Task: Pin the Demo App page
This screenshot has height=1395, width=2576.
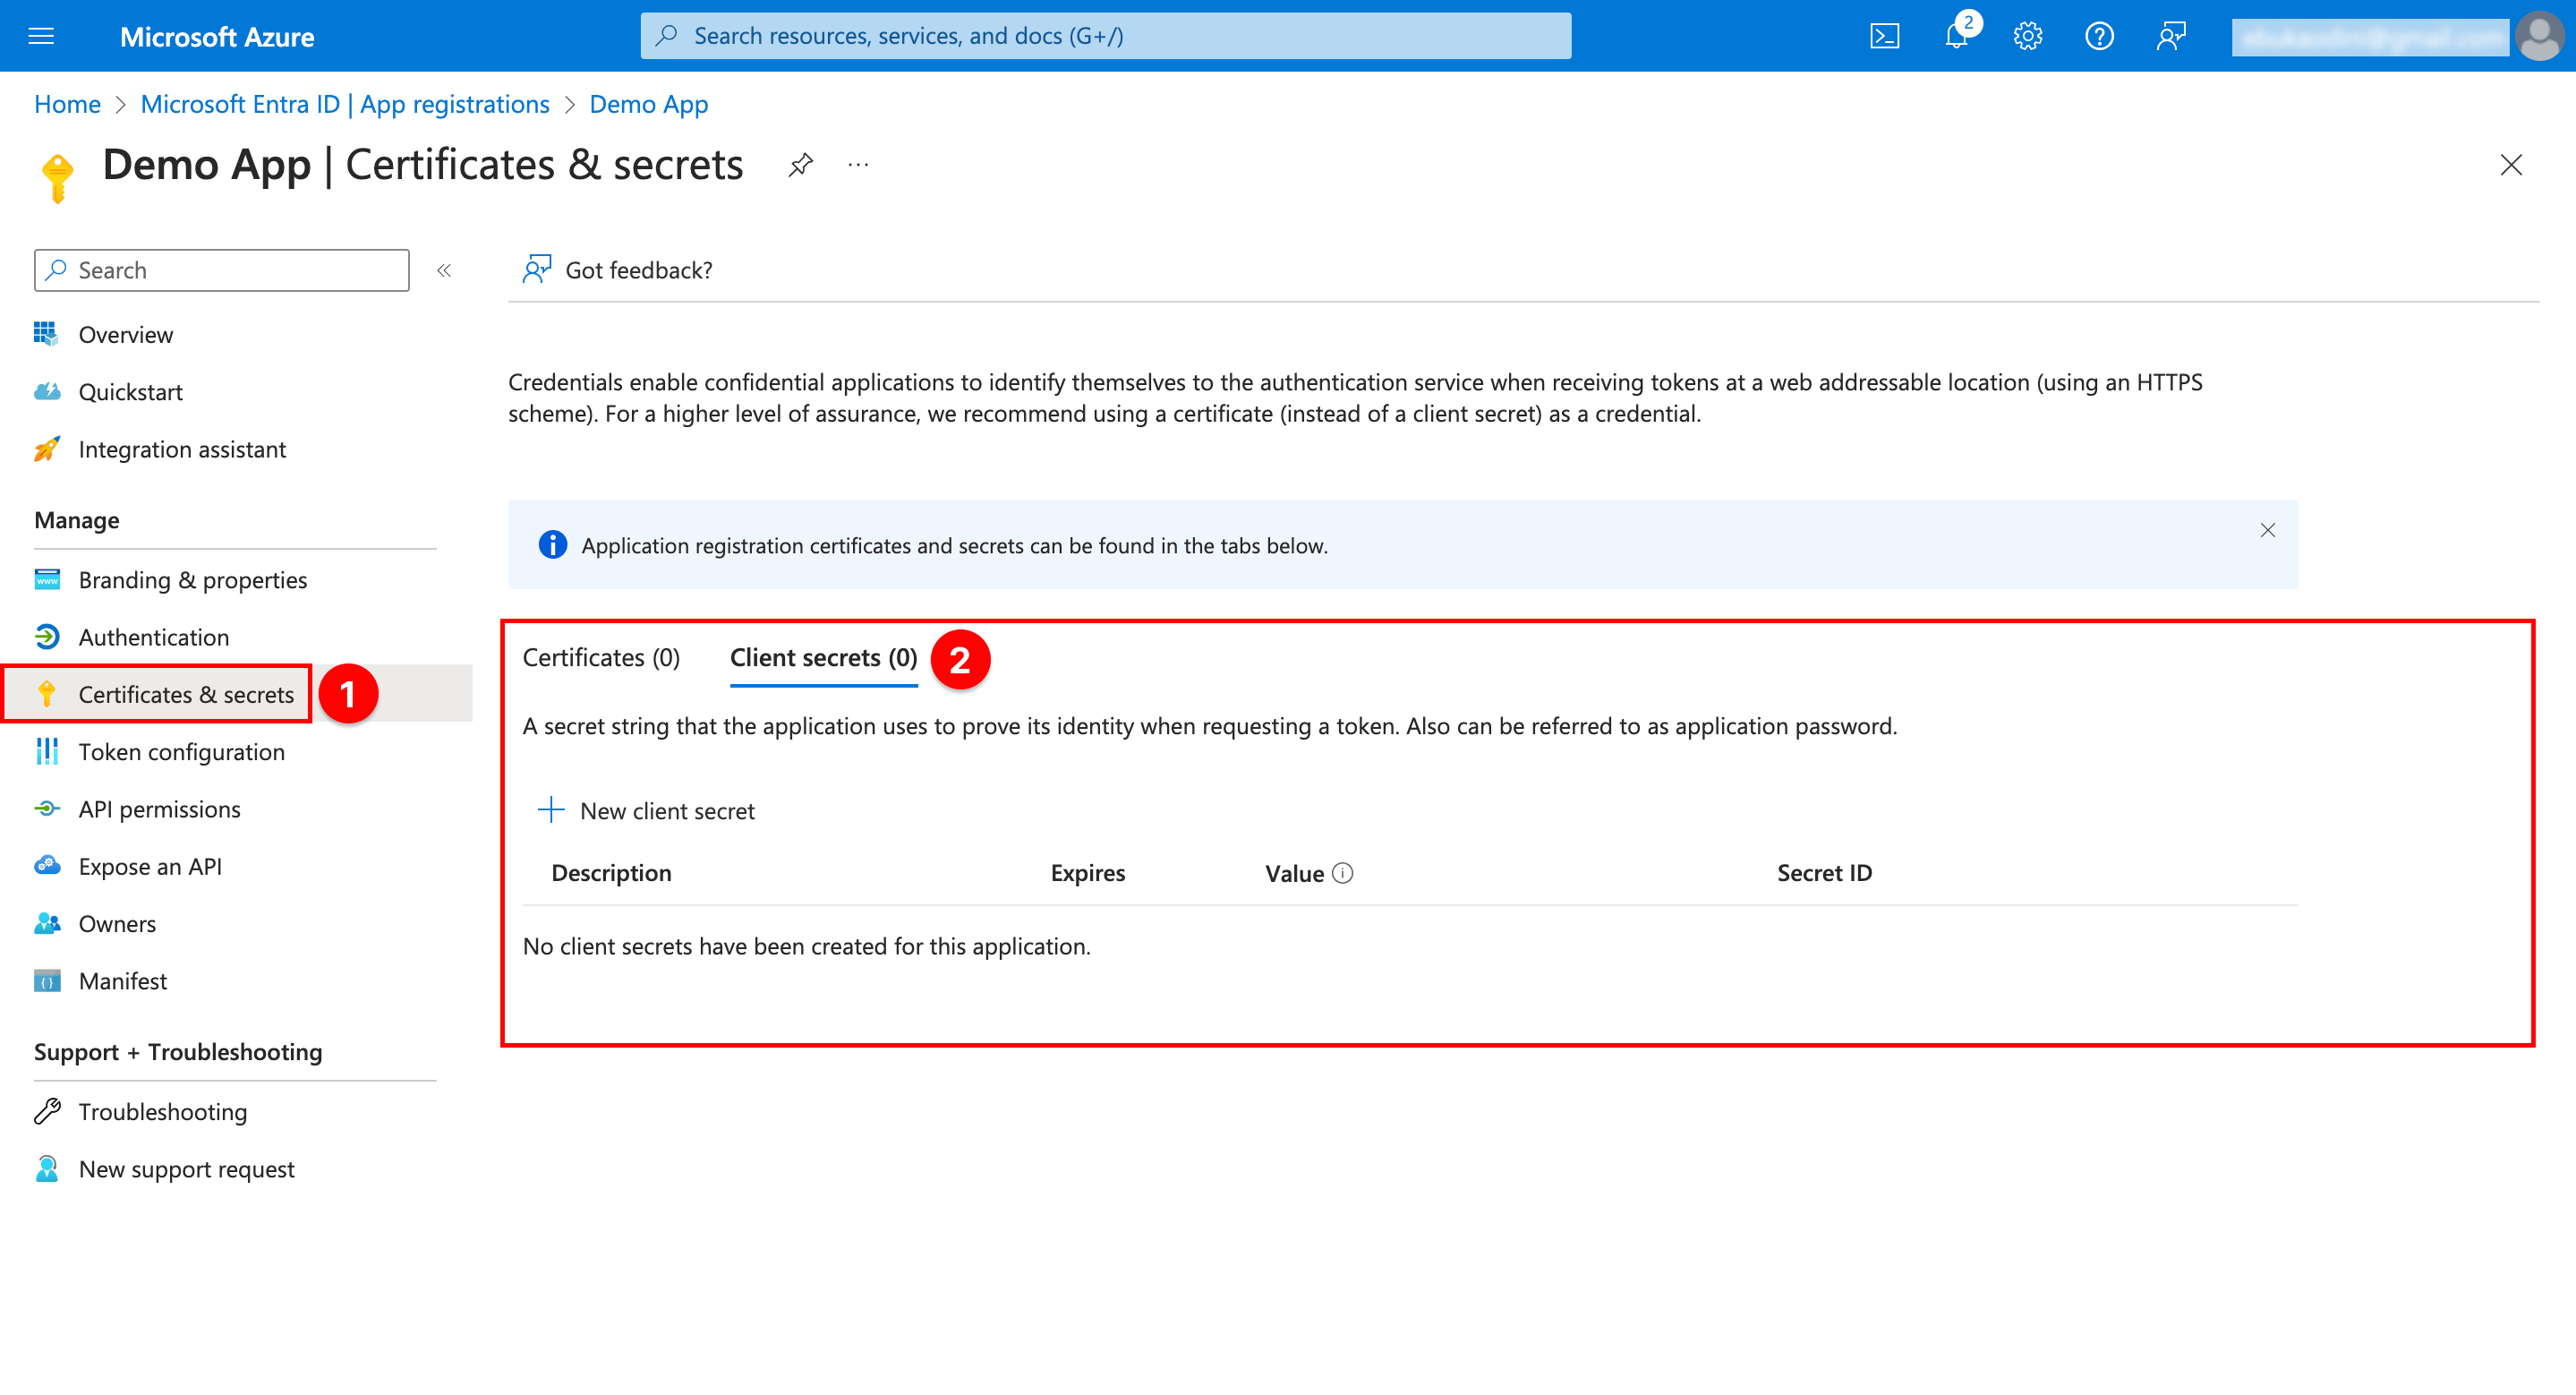Action: pos(800,165)
